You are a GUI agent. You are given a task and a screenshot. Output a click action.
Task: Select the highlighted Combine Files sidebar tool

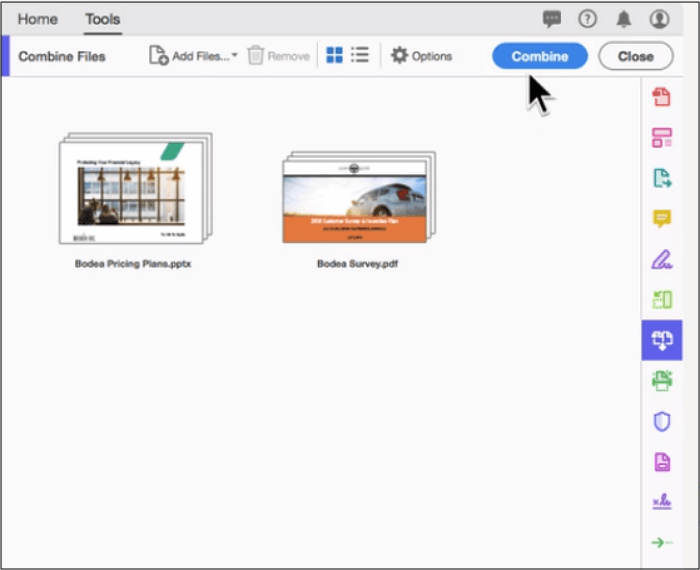[x=662, y=340]
